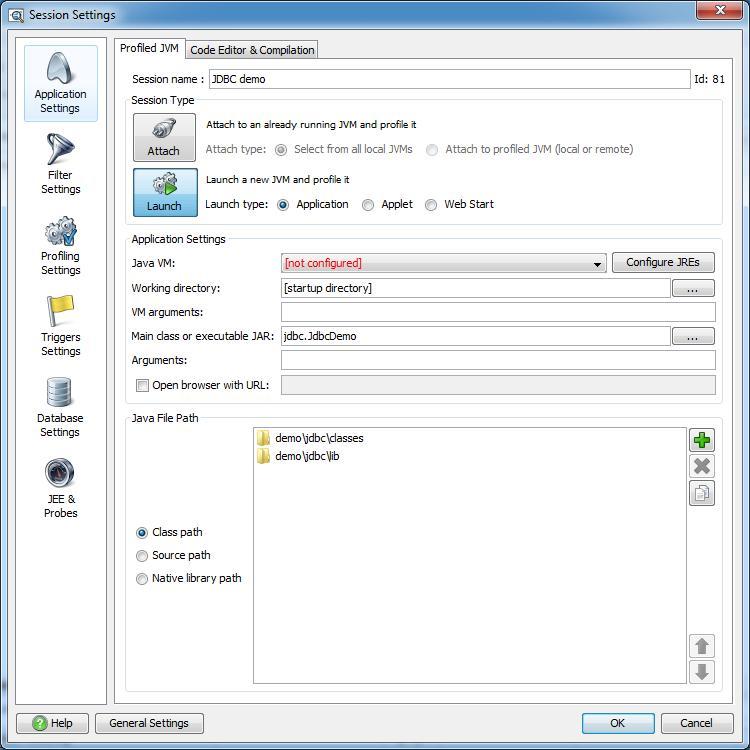
Task: Switch to Profiled JVM tab
Action: click(149, 48)
